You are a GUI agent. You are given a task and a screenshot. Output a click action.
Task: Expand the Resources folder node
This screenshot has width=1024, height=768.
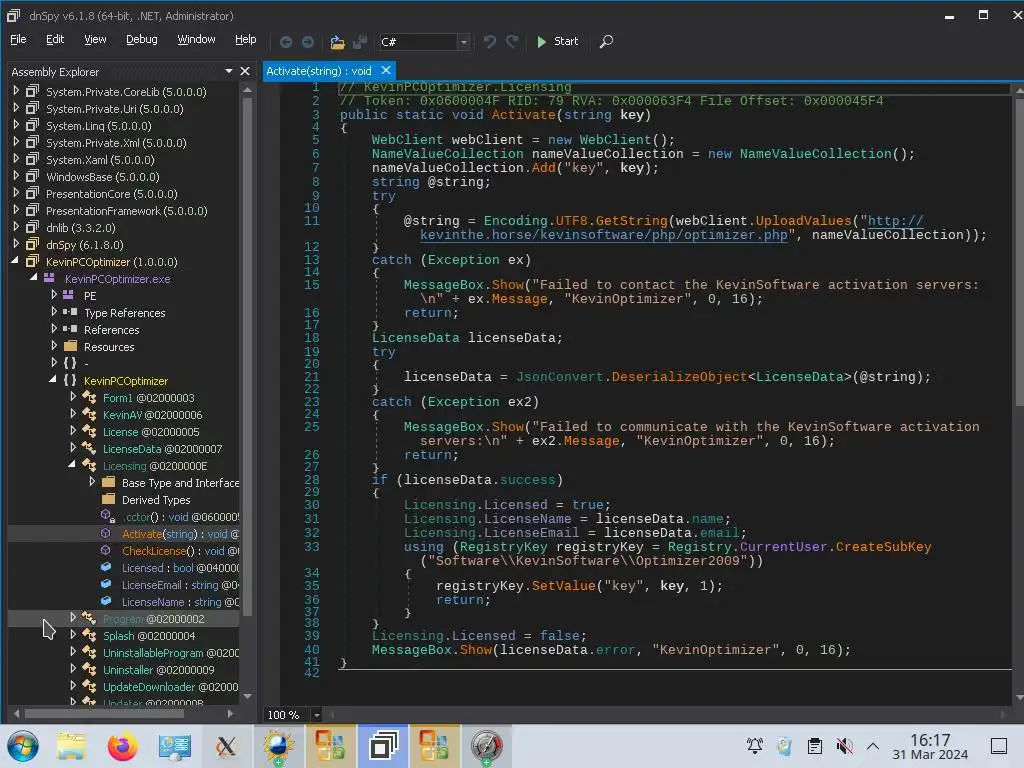click(54, 345)
